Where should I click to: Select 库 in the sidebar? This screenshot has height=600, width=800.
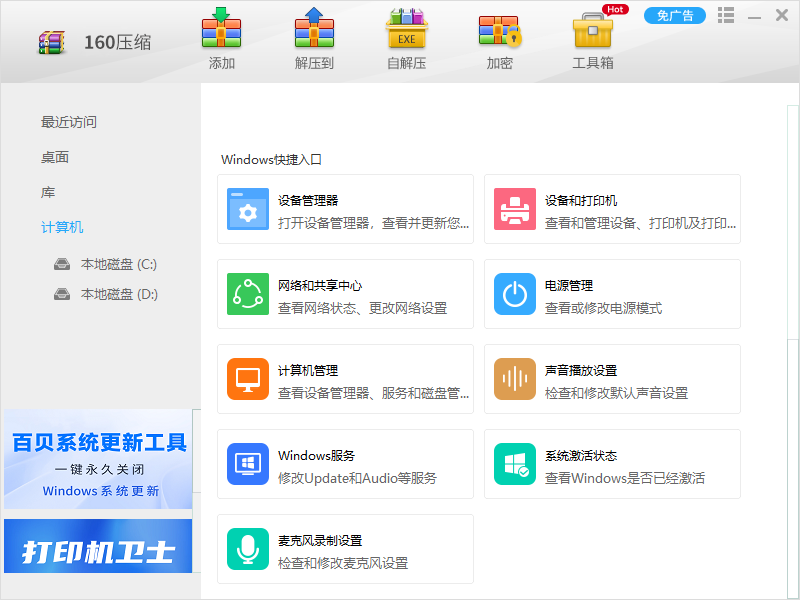[48, 193]
